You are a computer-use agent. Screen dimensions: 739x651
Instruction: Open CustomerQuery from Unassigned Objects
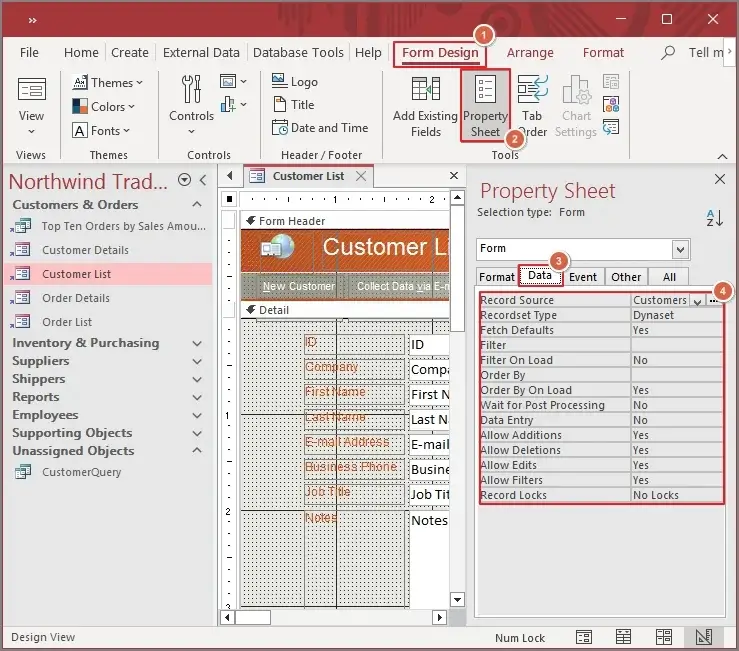81,472
